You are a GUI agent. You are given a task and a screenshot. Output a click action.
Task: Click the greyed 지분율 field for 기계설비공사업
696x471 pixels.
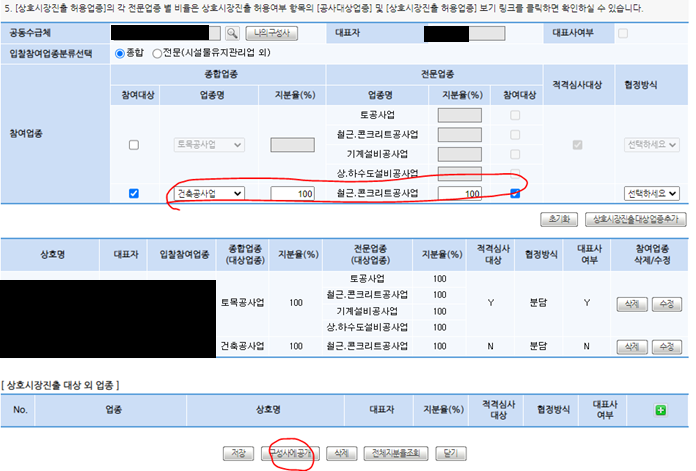coord(459,154)
